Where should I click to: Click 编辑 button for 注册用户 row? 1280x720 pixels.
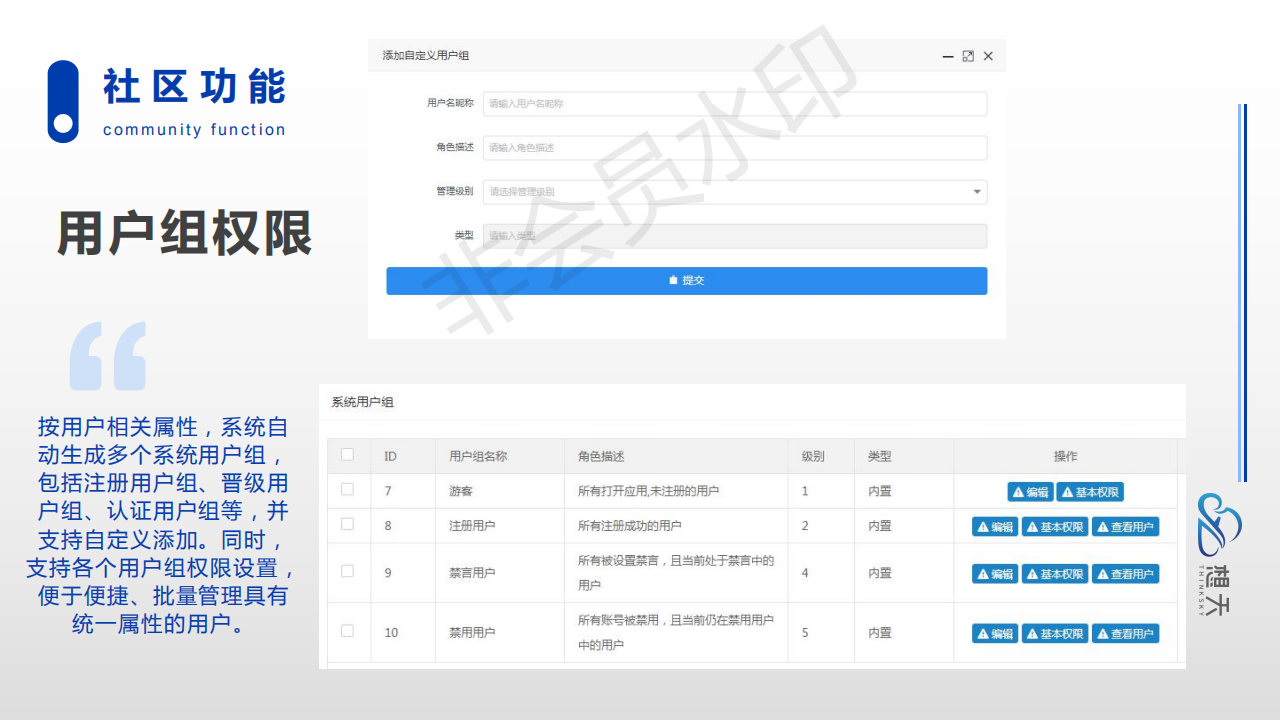[x=995, y=527]
